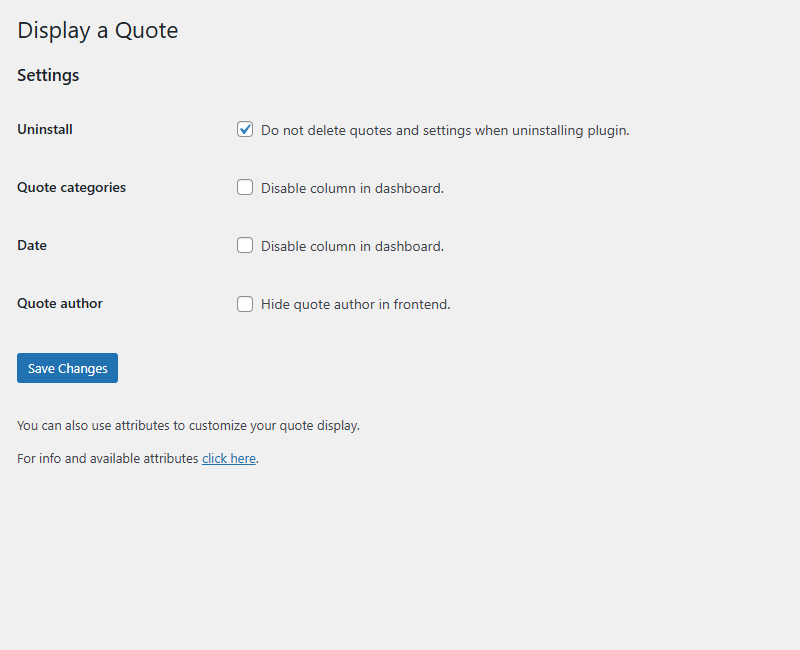The width and height of the screenshot is (800, 650).
Task: Select the Date settings label
Action: pyautogui.click(x=31, y=245)
